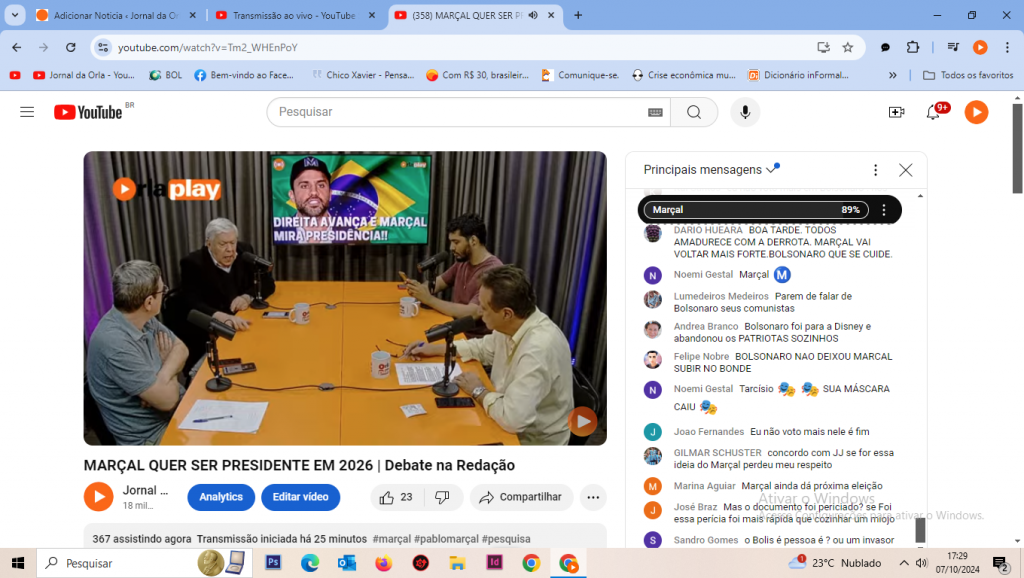Image resolution: width=1024 pixels, height=578 pixels.
Task: Open Photoshop from the taskbar
Action: [273, 562]
